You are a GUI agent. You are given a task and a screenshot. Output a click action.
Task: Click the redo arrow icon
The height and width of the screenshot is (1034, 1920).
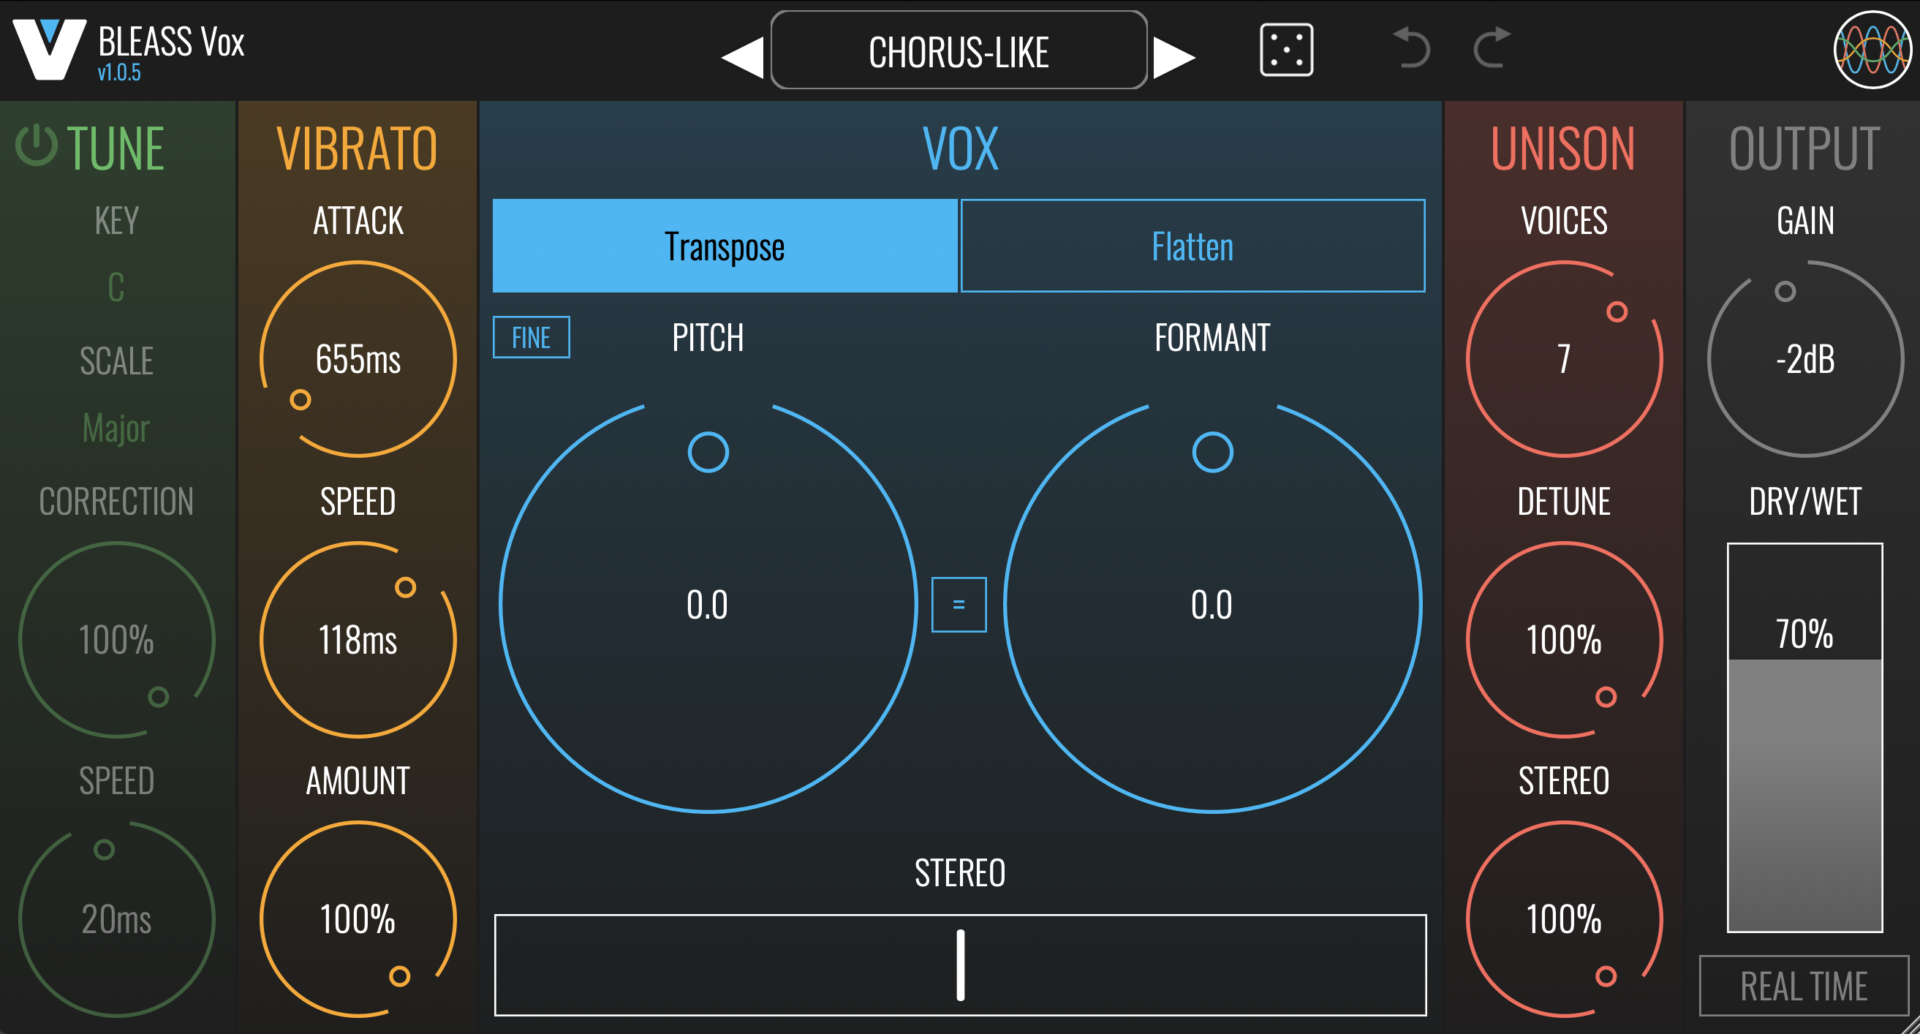[1491, 48]
